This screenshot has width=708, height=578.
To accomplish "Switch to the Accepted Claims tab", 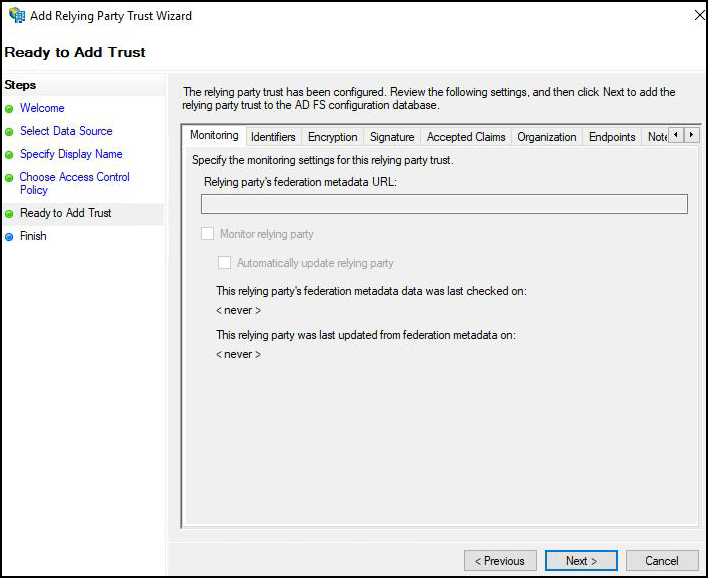I will click(x=466, y=137).
